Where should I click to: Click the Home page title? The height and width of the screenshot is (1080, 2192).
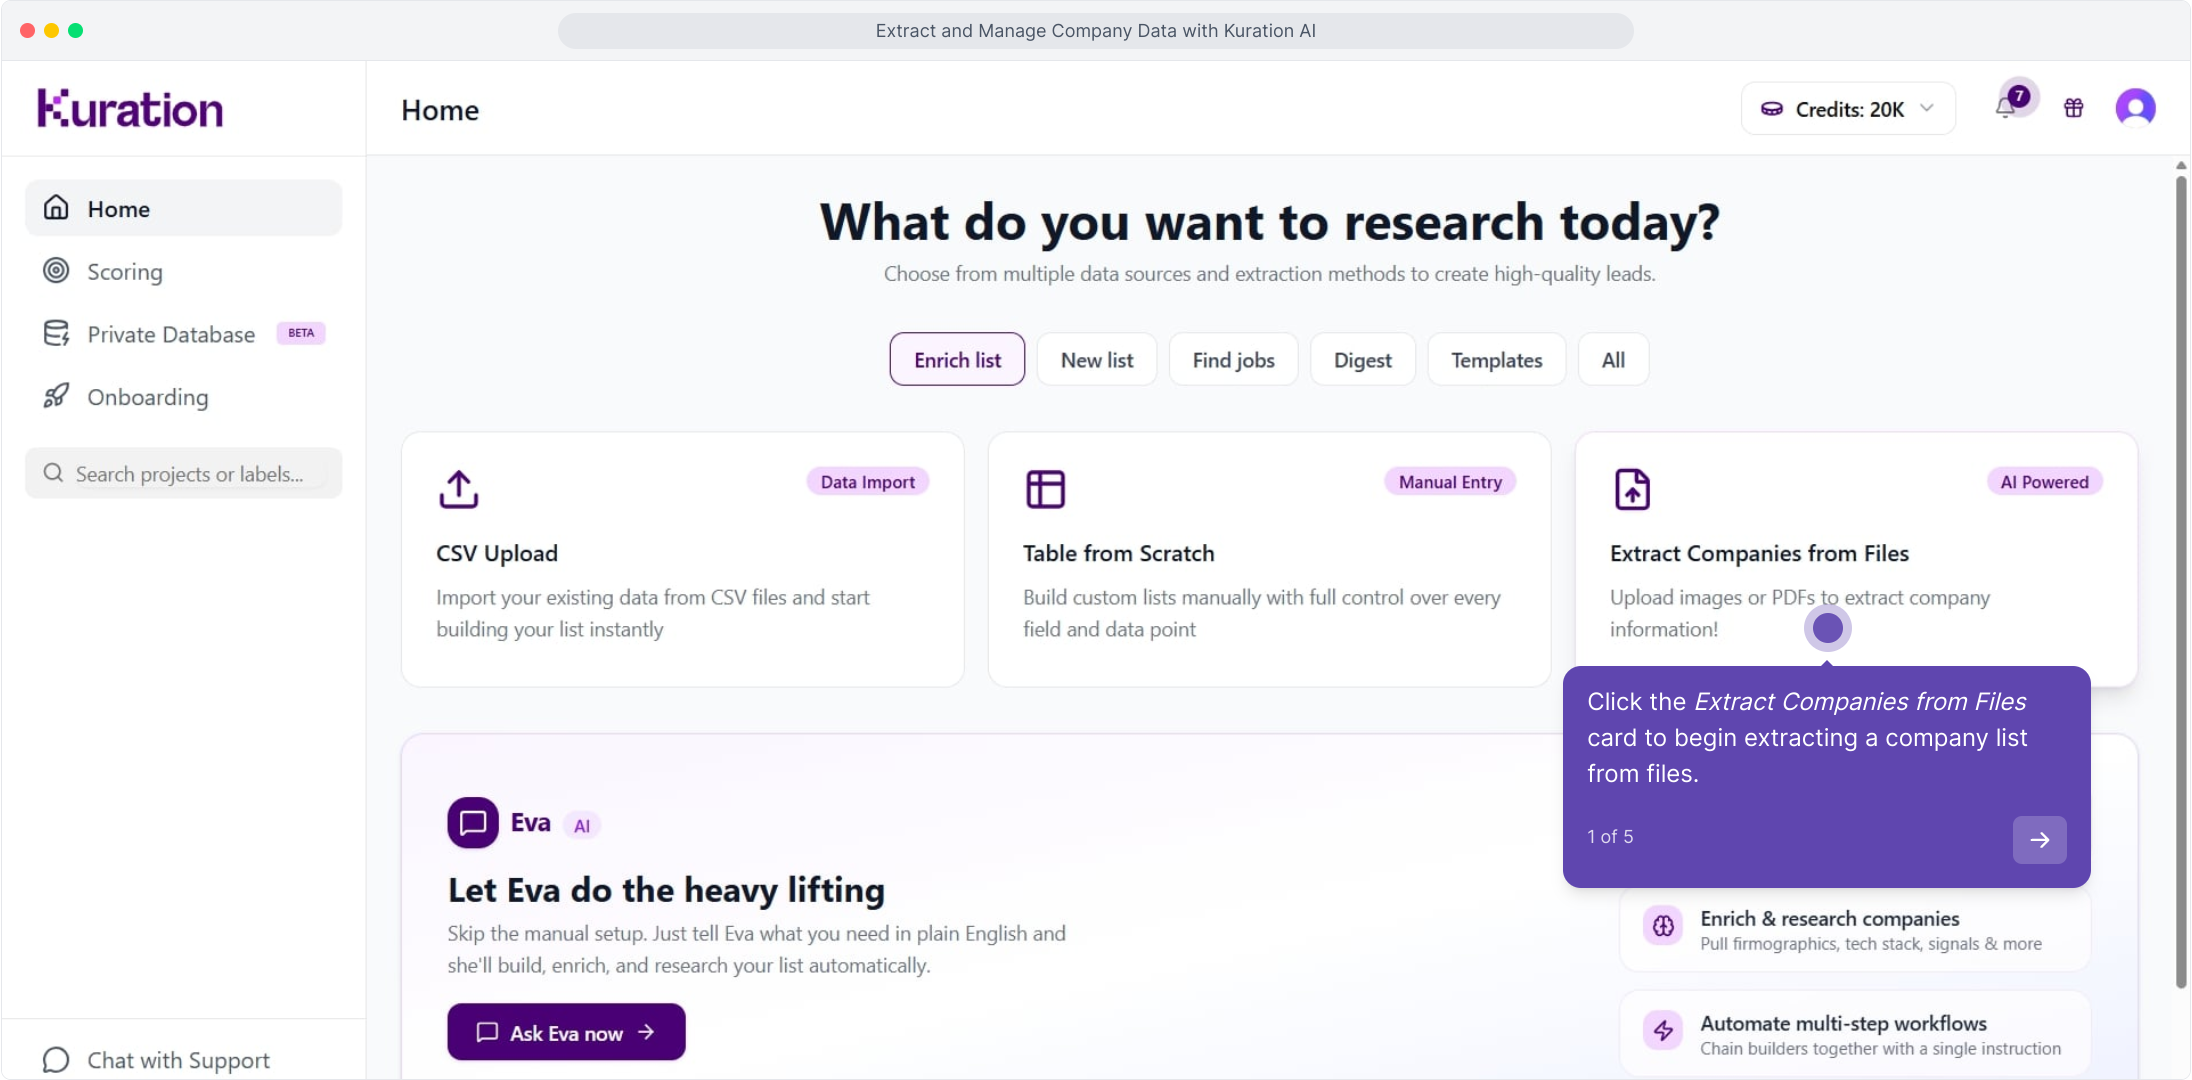440,110
